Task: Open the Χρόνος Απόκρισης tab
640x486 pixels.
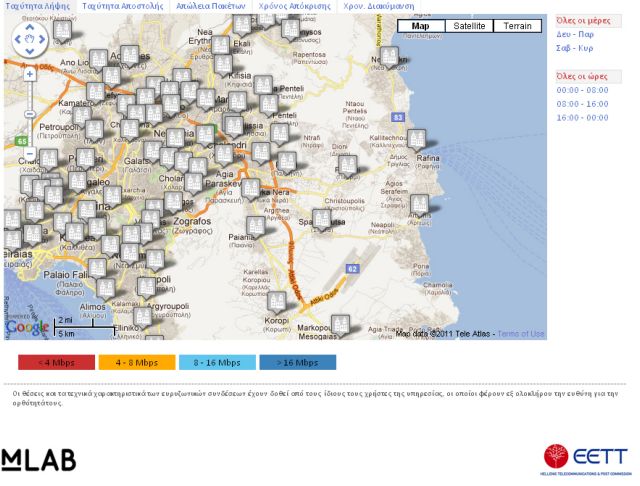Action: 295,6
